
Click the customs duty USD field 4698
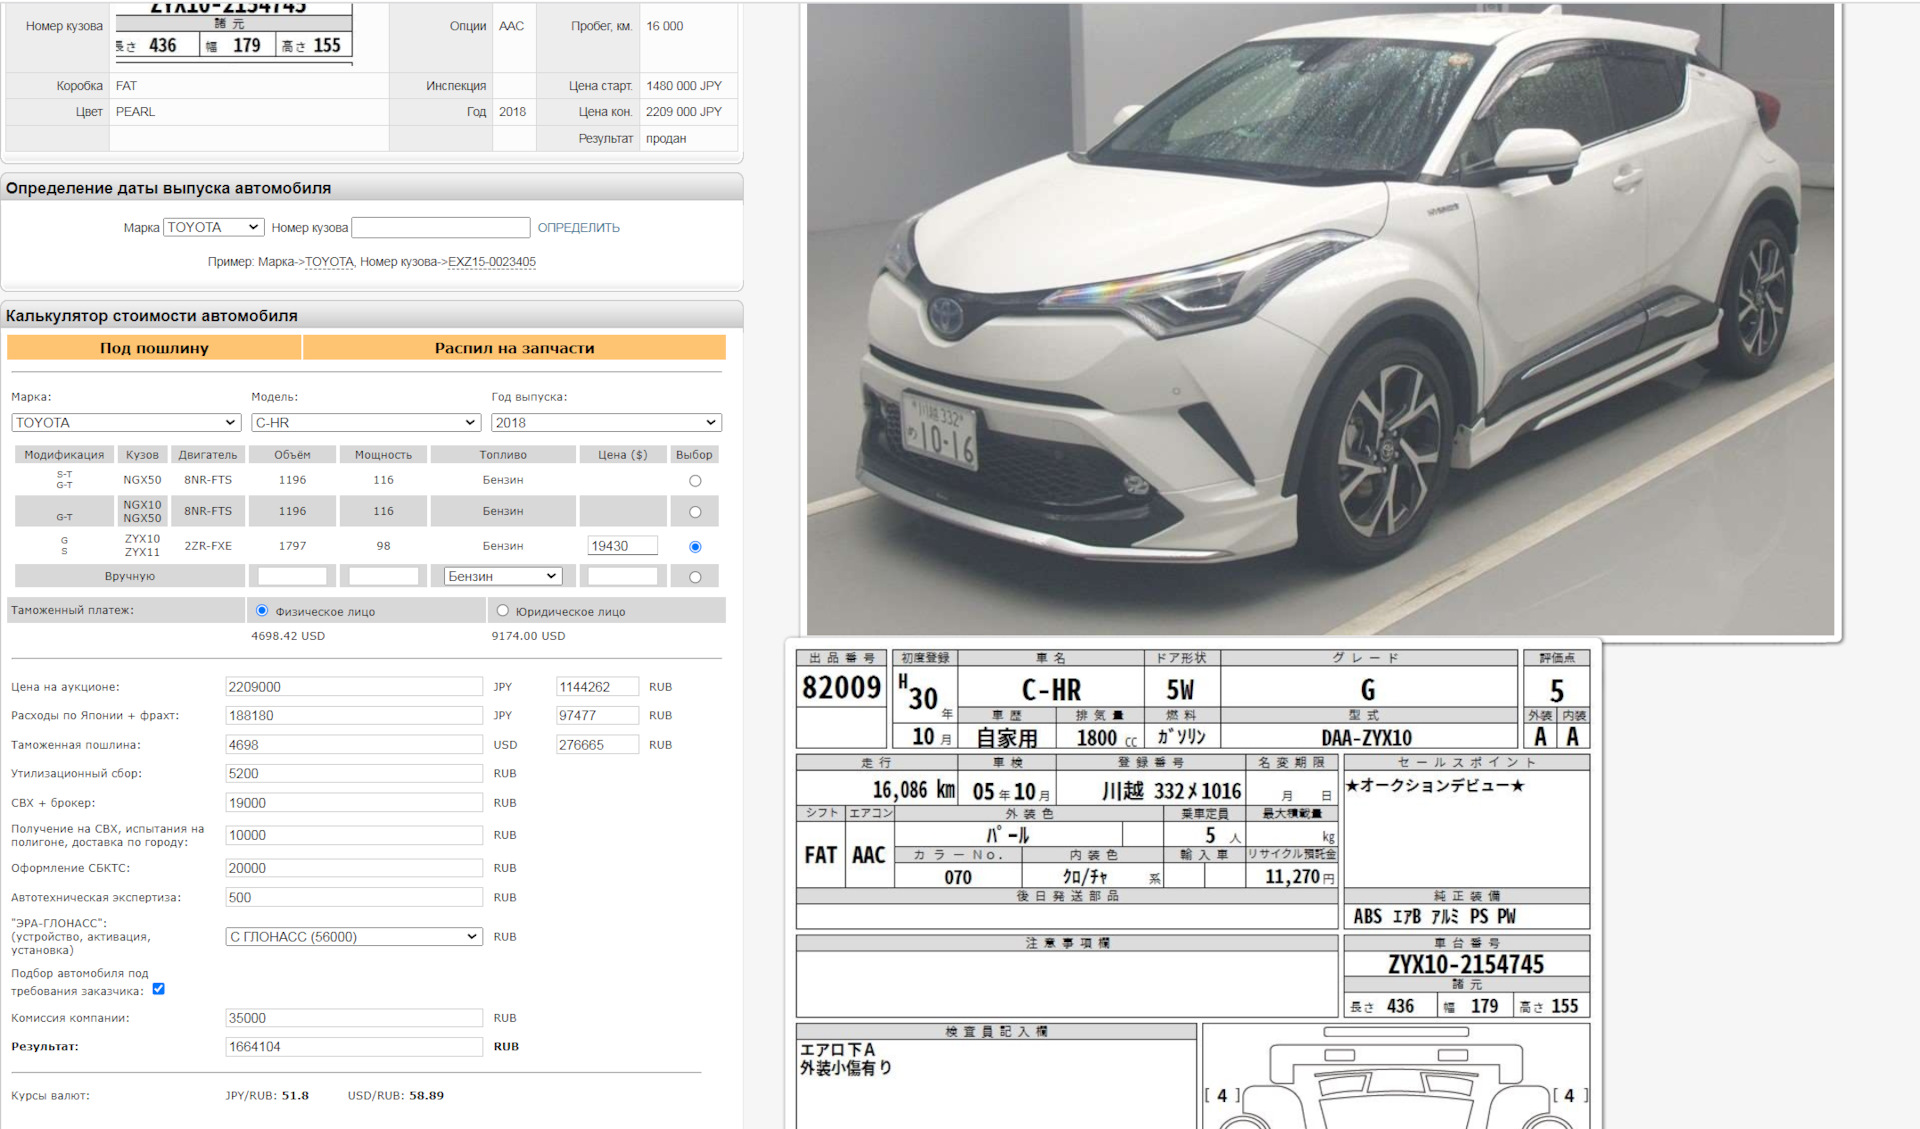pos(354,745)
